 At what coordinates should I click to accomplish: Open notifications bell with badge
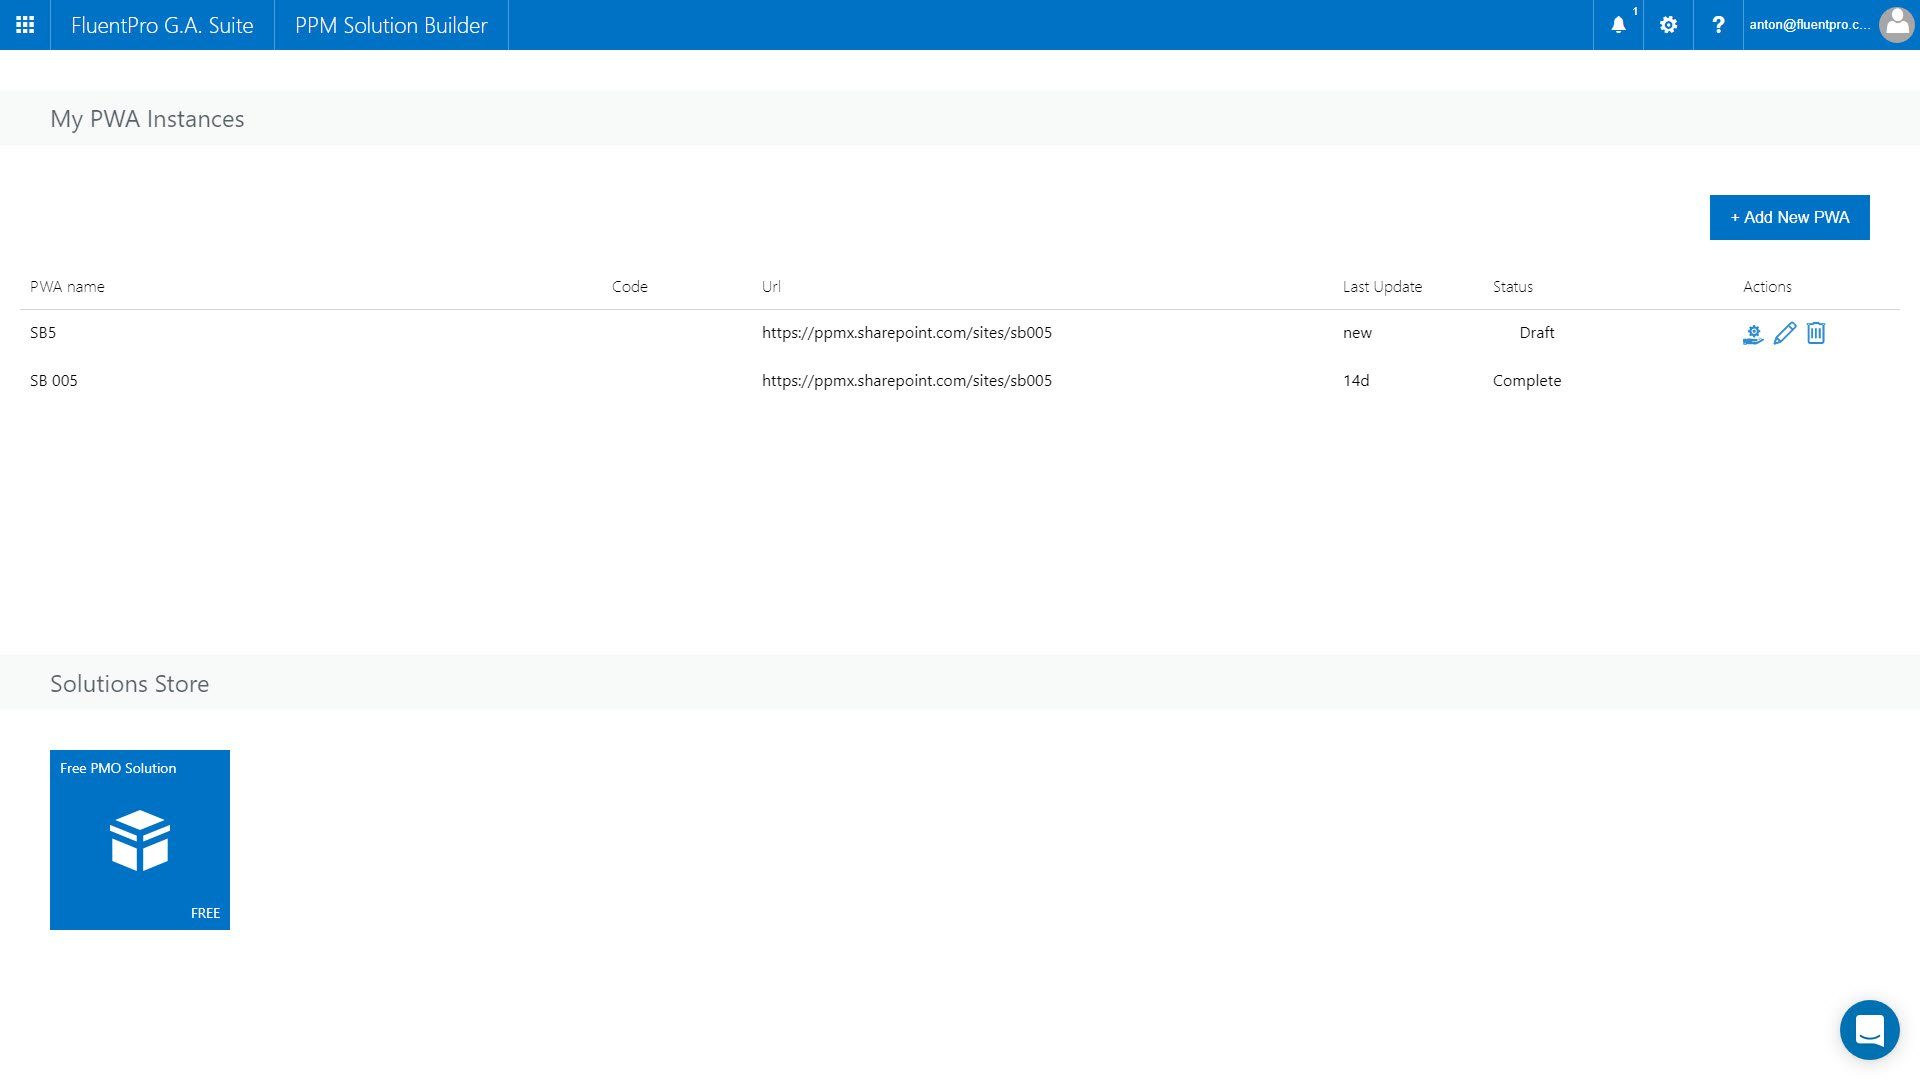pos(1618,25)
